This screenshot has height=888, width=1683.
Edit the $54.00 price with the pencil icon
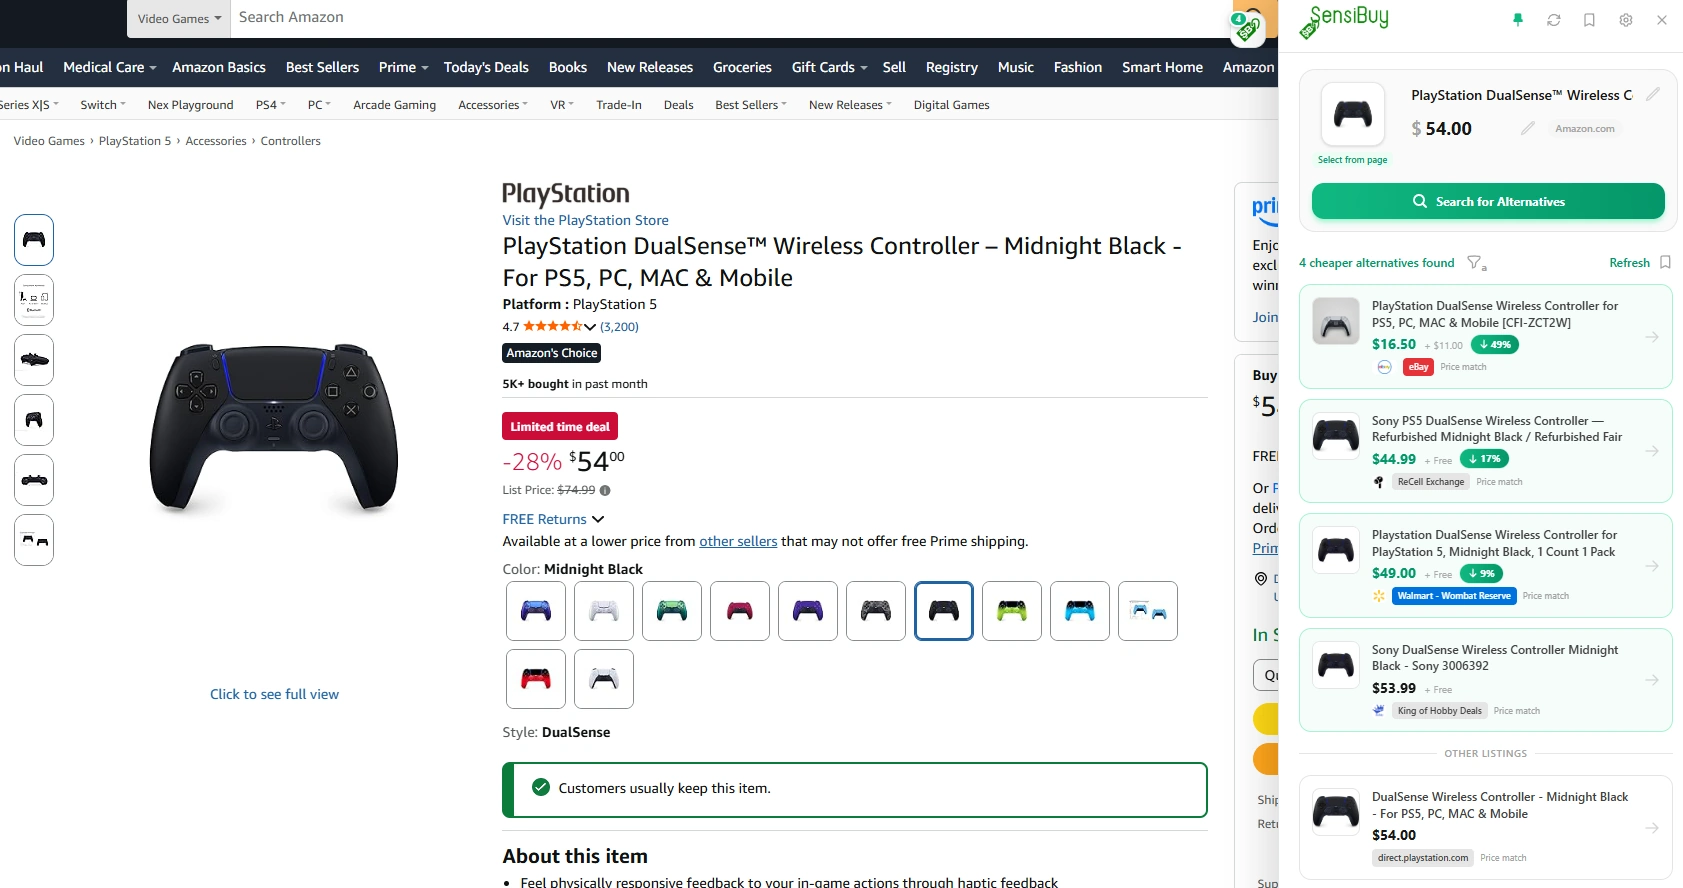[1527, 128]
